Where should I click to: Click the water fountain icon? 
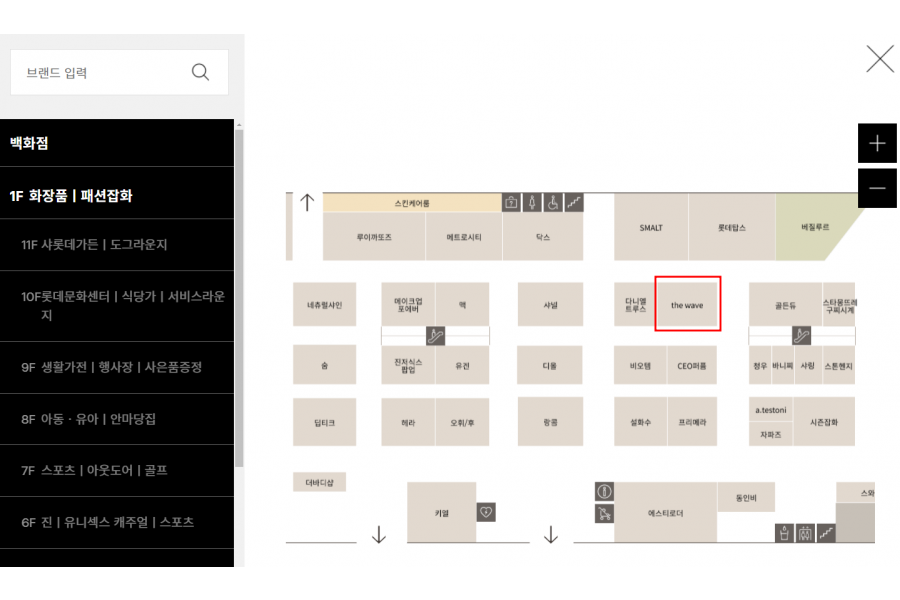pyautogui.click(x=783, y=533)
